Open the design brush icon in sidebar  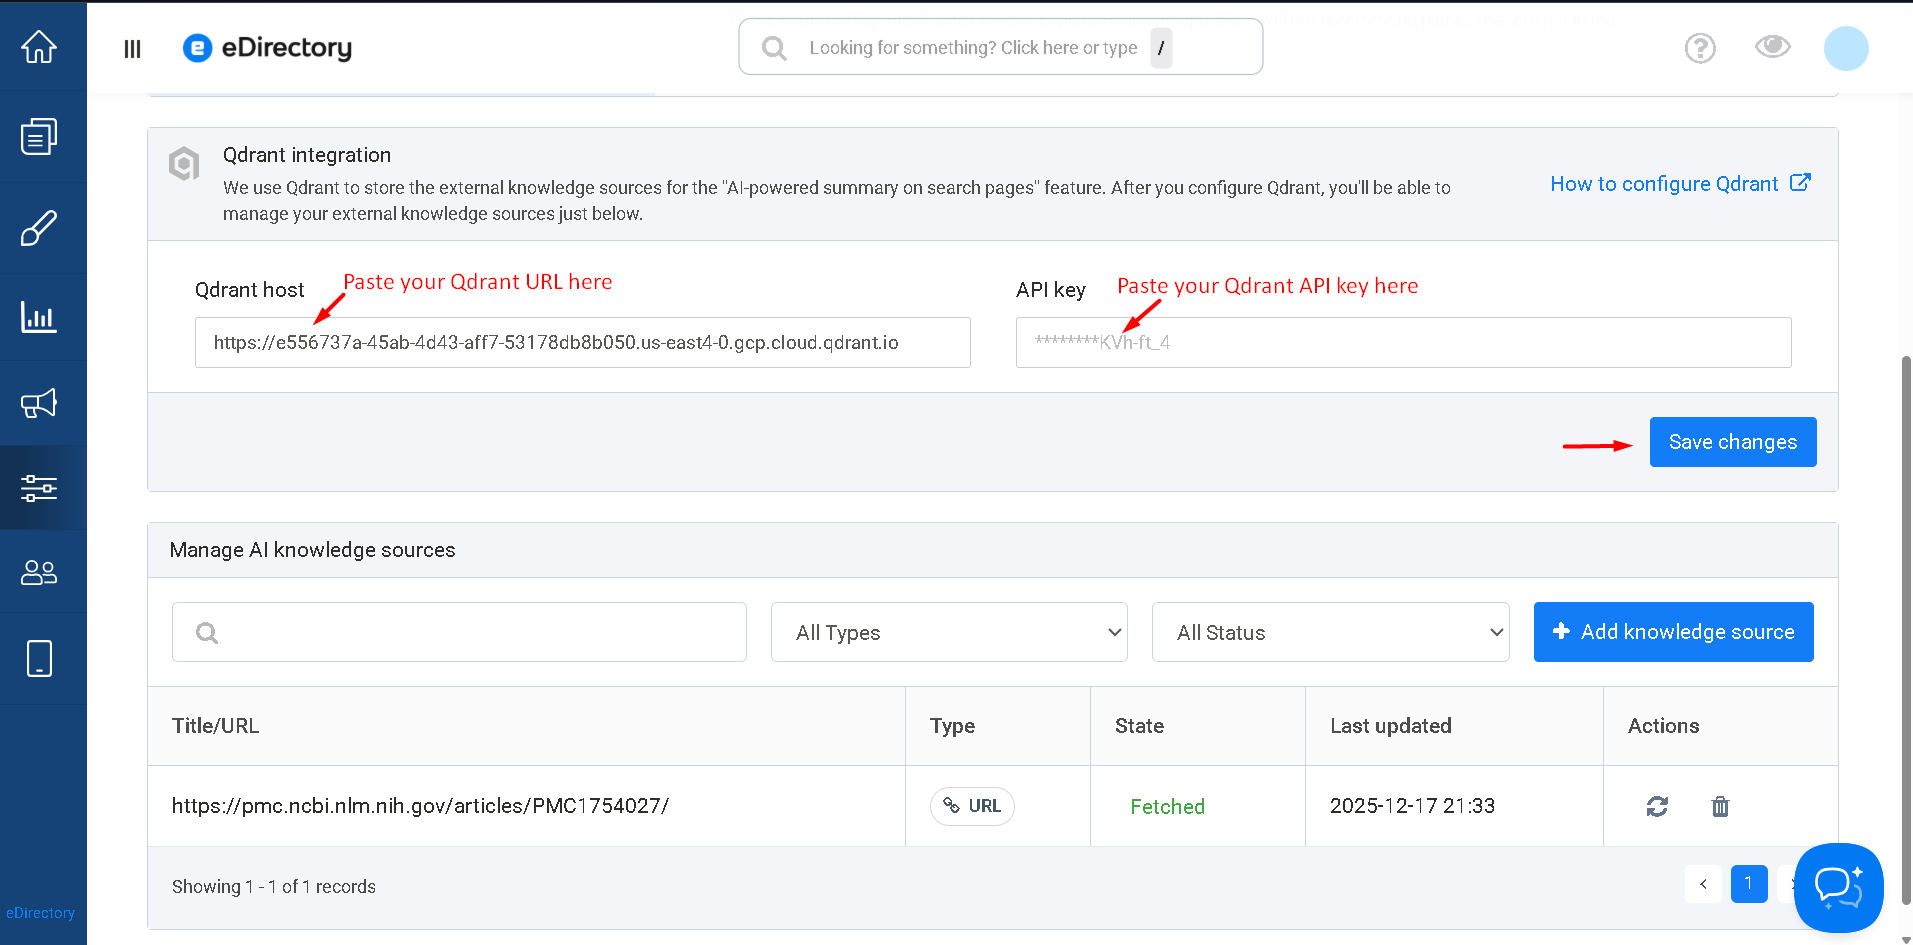(39, 228)
